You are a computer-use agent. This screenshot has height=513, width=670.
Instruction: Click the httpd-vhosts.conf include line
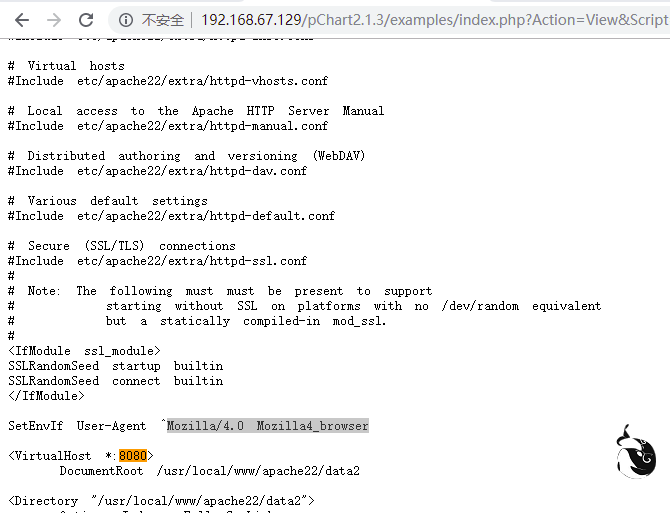click(x=167, y=81)
